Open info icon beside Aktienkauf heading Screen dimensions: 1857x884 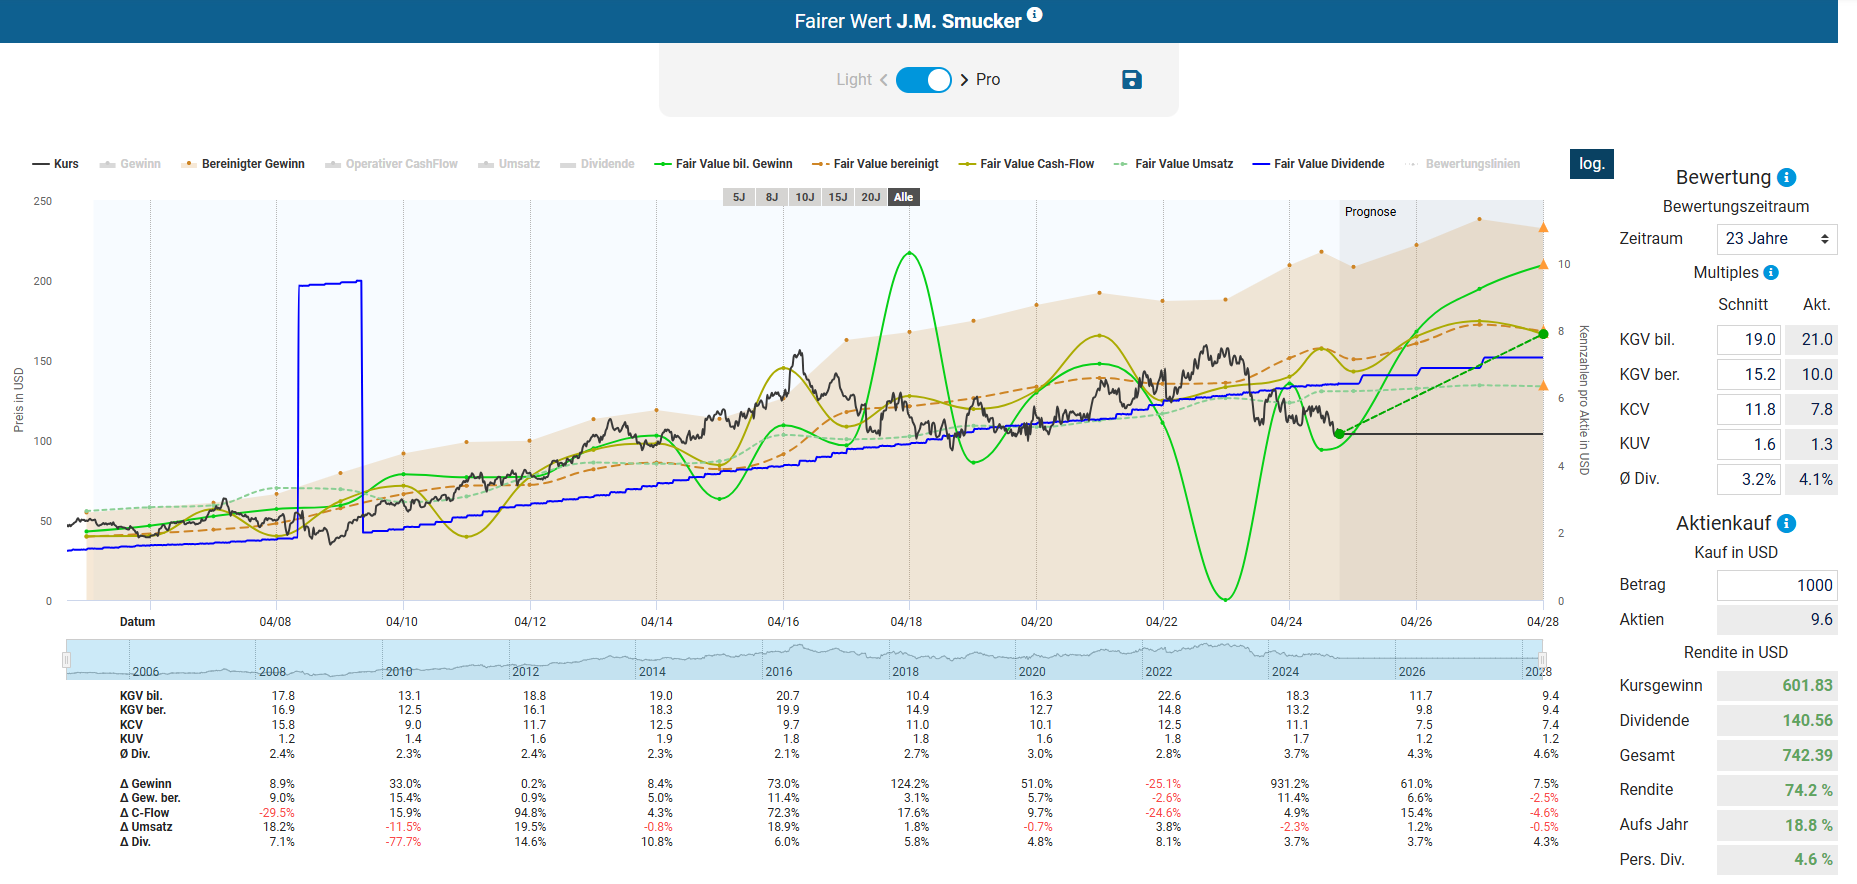[1787, 523]
